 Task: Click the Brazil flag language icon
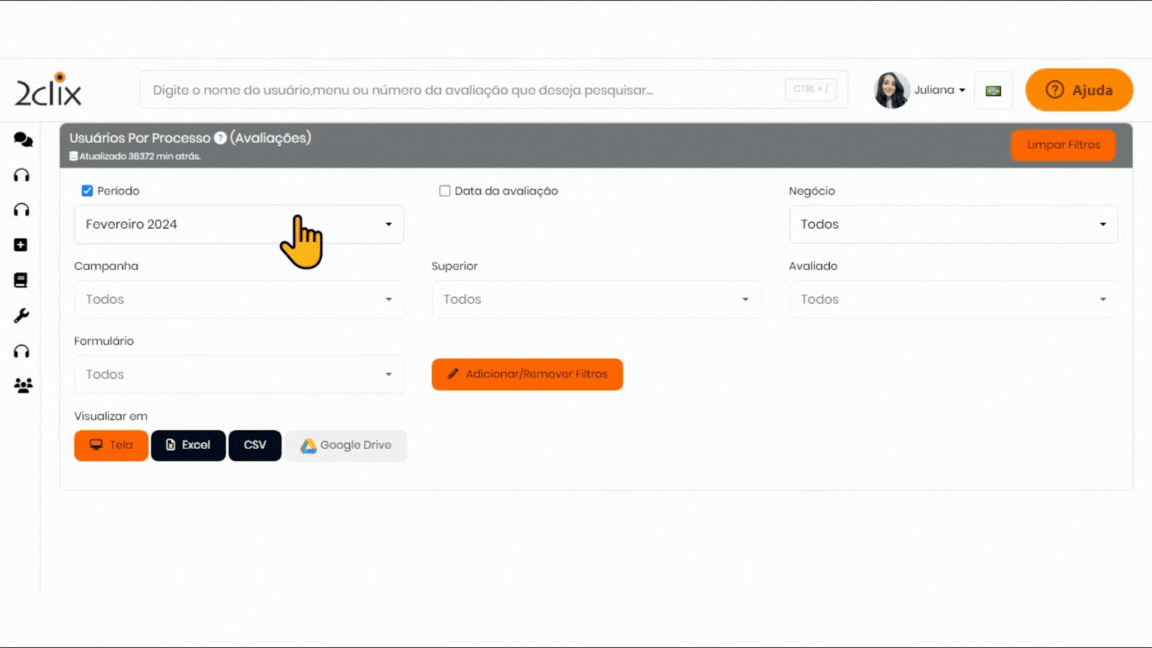coord(993,90)
